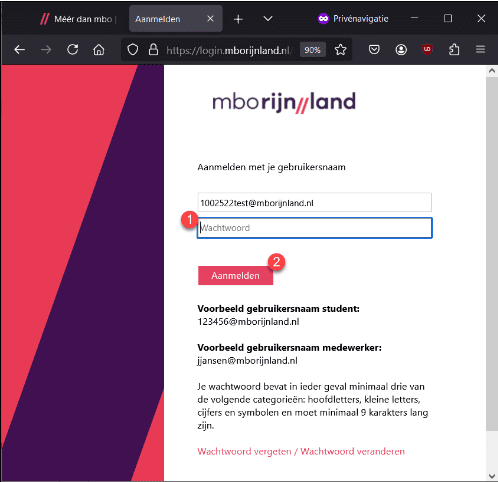Screen dimensions: 498x482
Task: Close the Aanmelden tab
Action: (210, 19)
